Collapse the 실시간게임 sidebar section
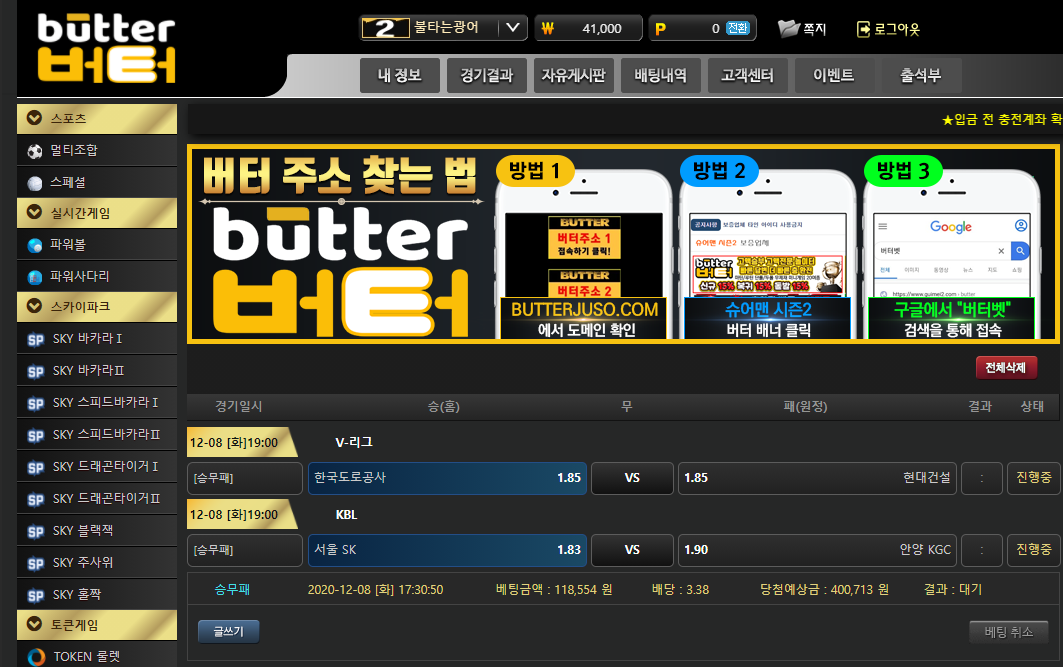The width and height of the screenshot is (1063, 667). point(34,213)
